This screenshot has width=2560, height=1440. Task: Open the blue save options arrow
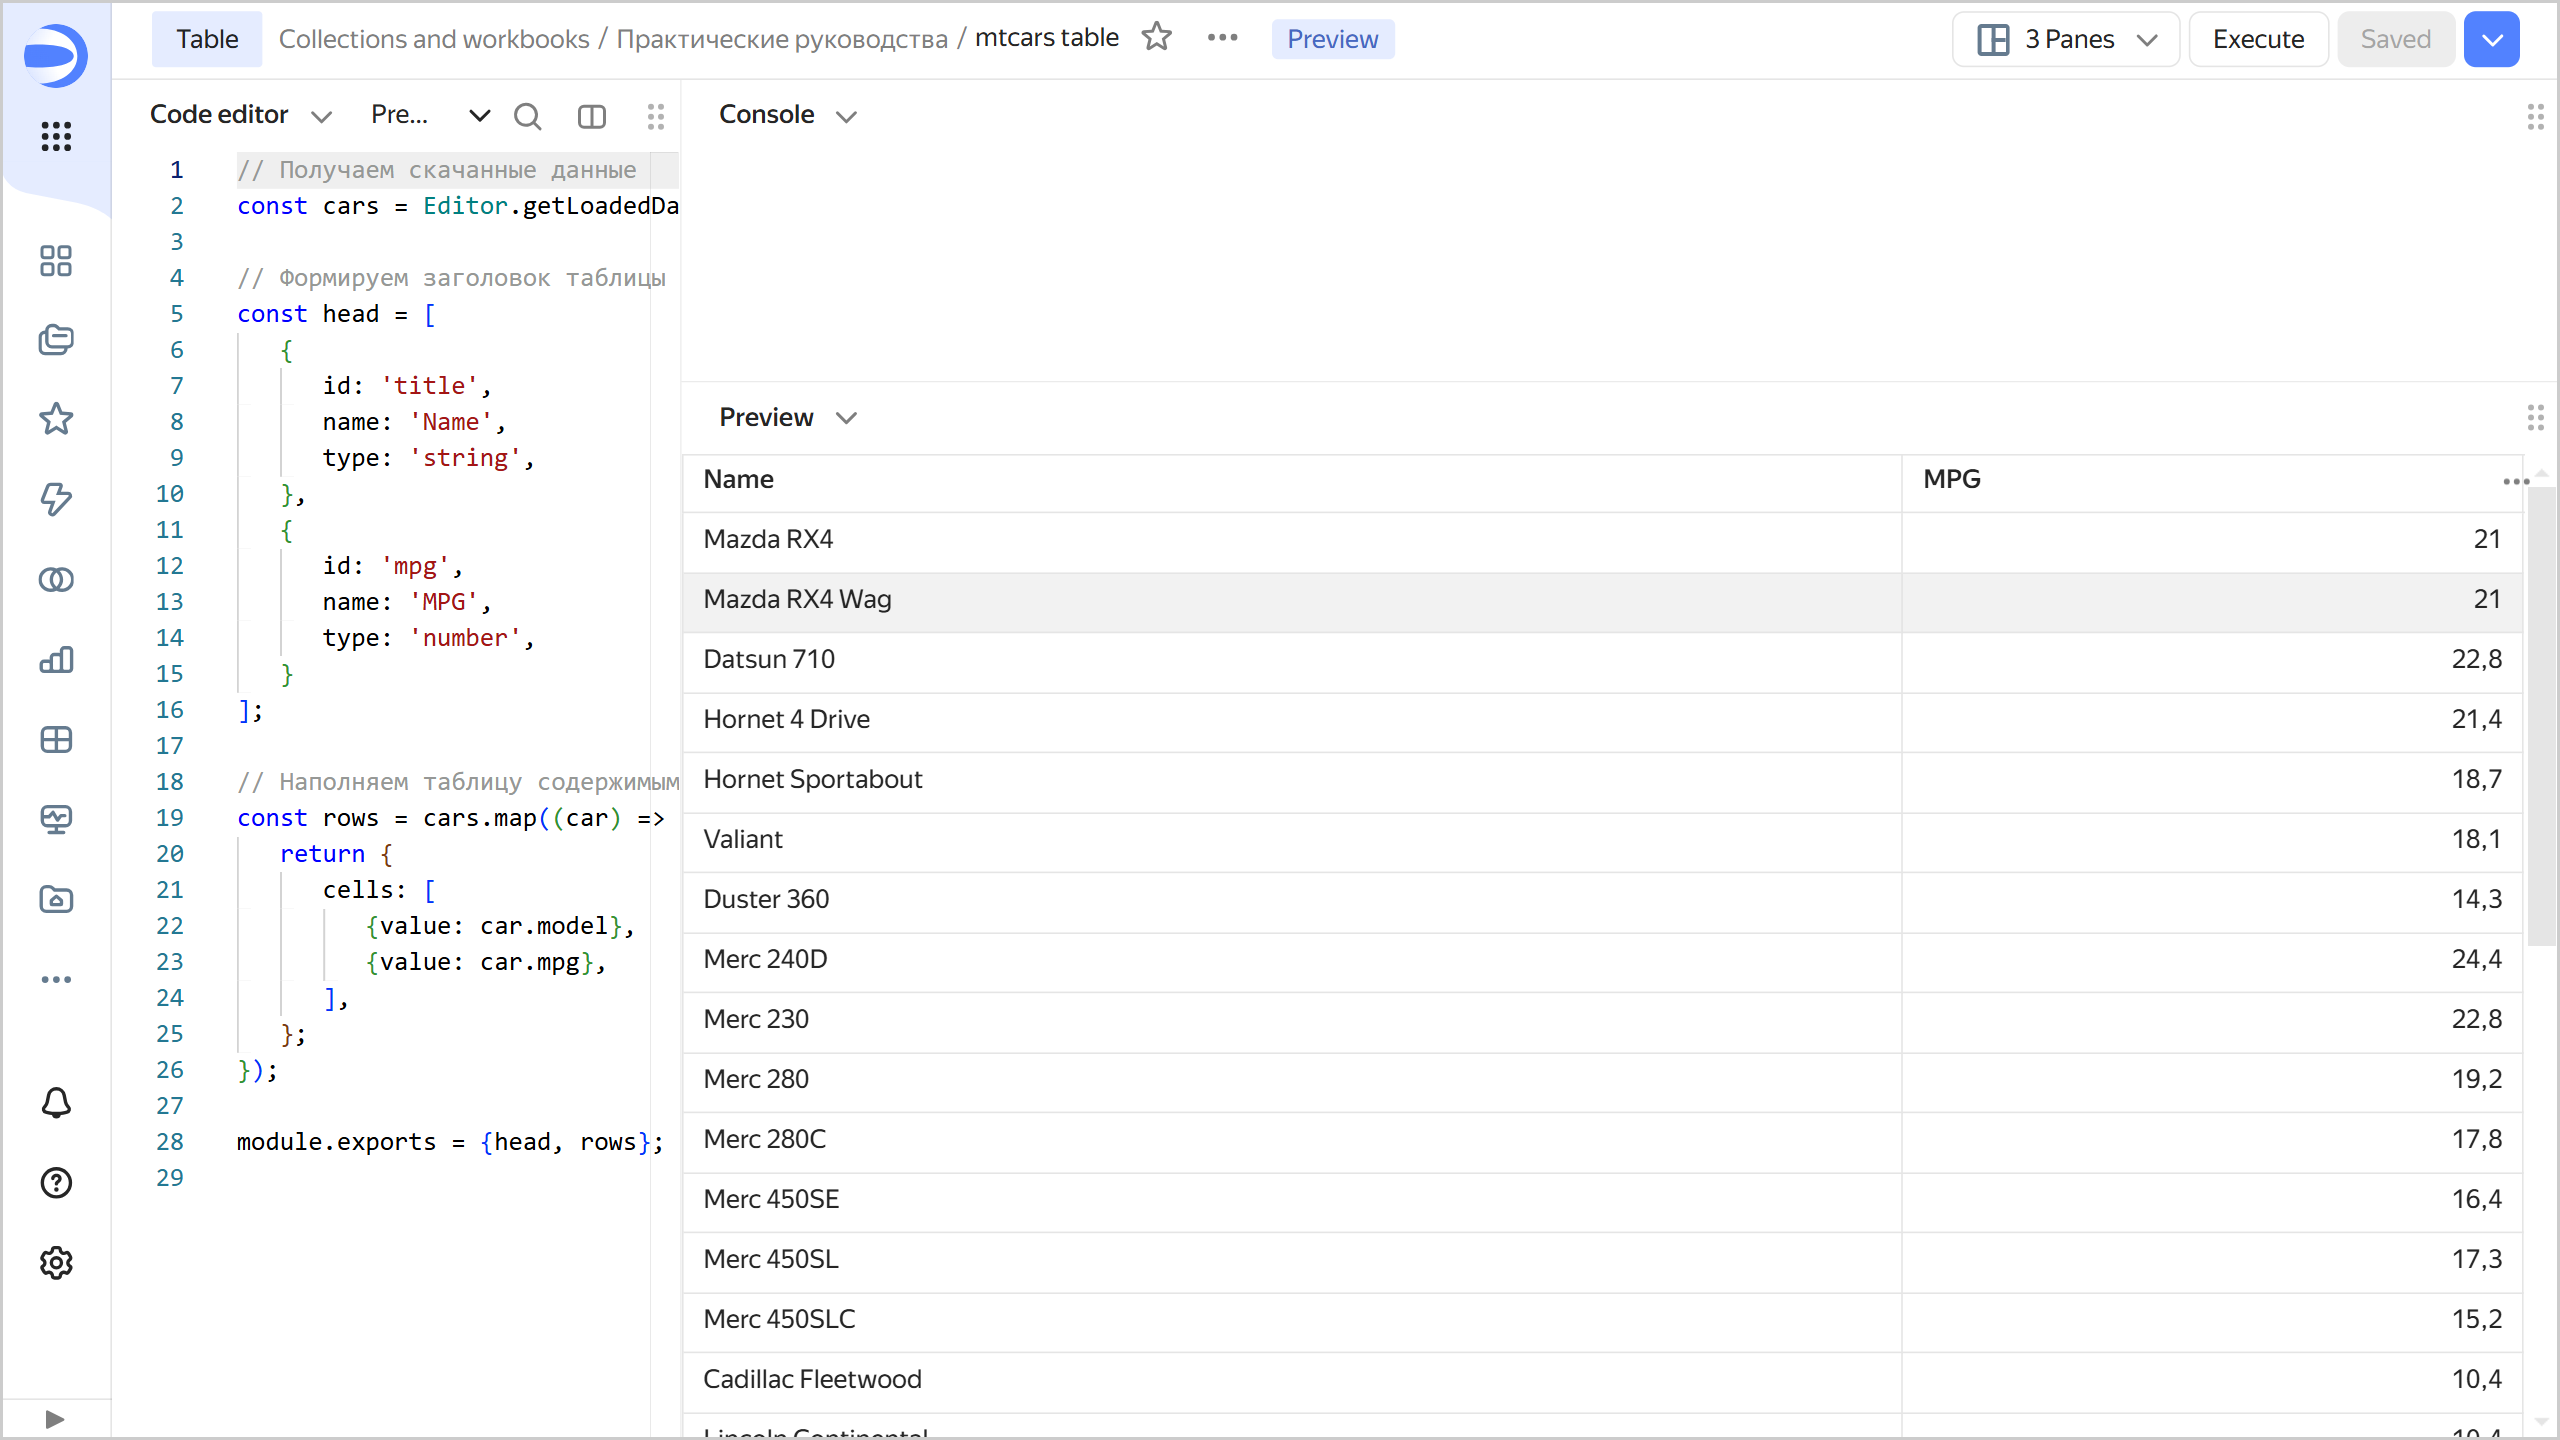pyautogui.click(x=2492, y=39)
